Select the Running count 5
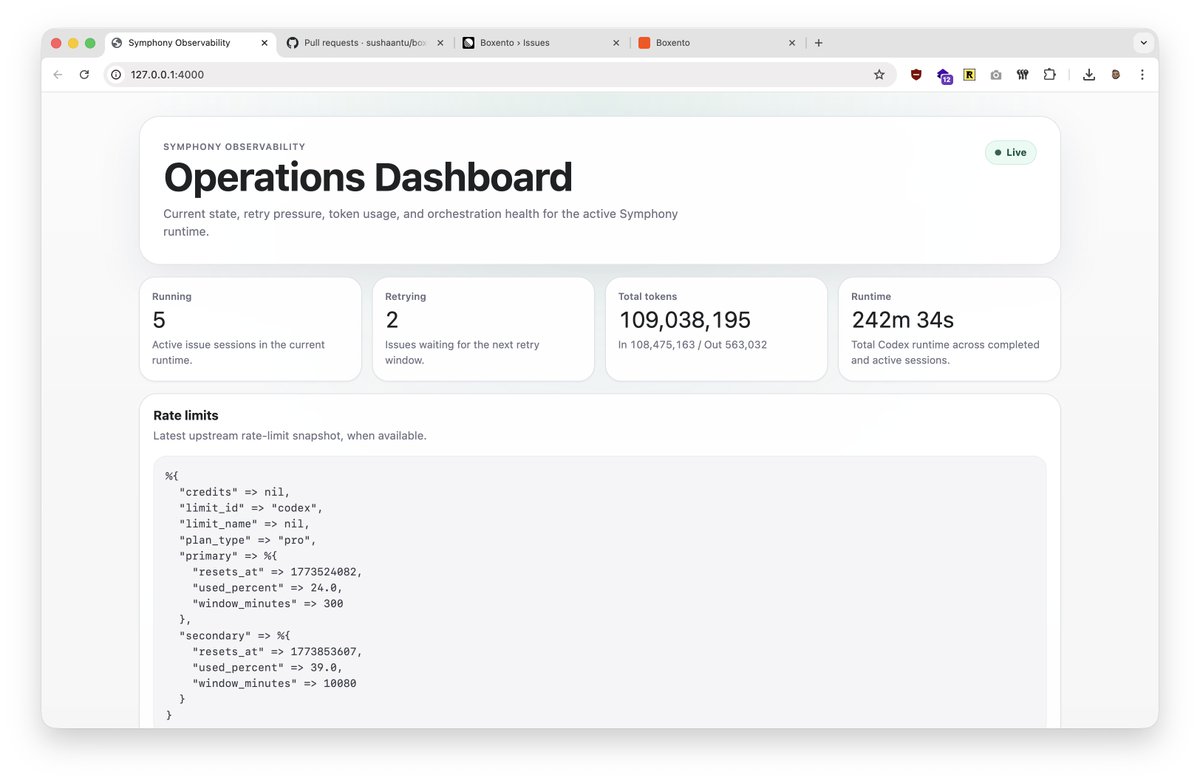This screenshot has height=783, width=1200. click(x=159, y=320)
